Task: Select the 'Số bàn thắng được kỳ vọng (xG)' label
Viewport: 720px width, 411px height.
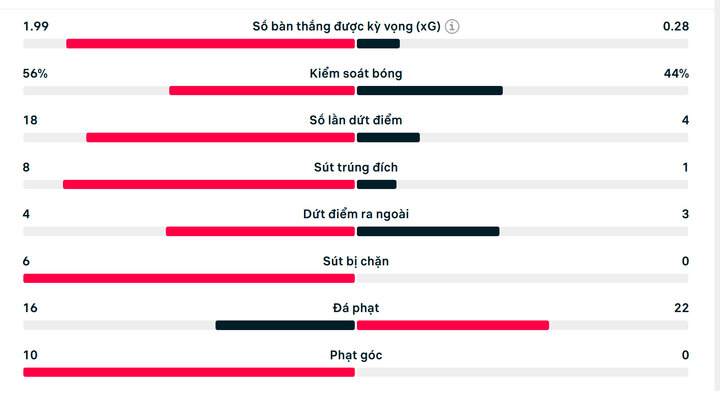Action: click(346, 27)
